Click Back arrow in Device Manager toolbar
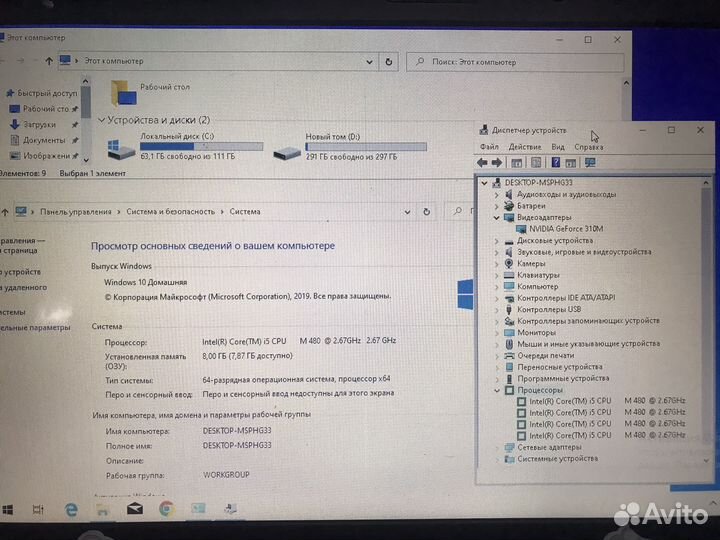 (482, 163)
